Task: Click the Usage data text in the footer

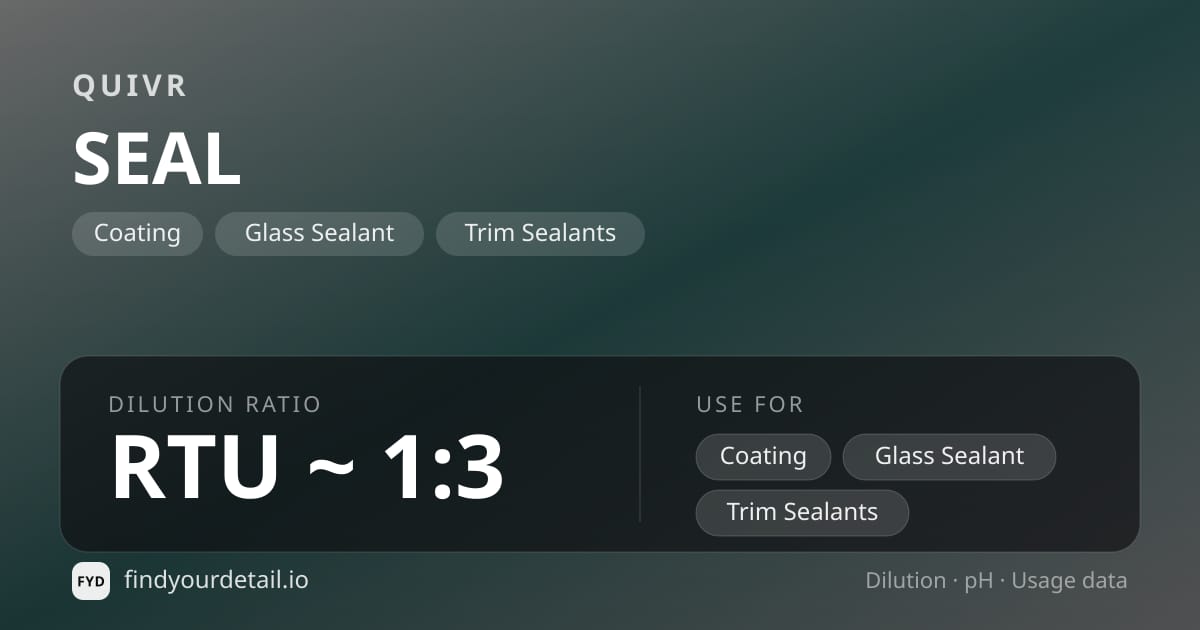Action: (1069, 582)
